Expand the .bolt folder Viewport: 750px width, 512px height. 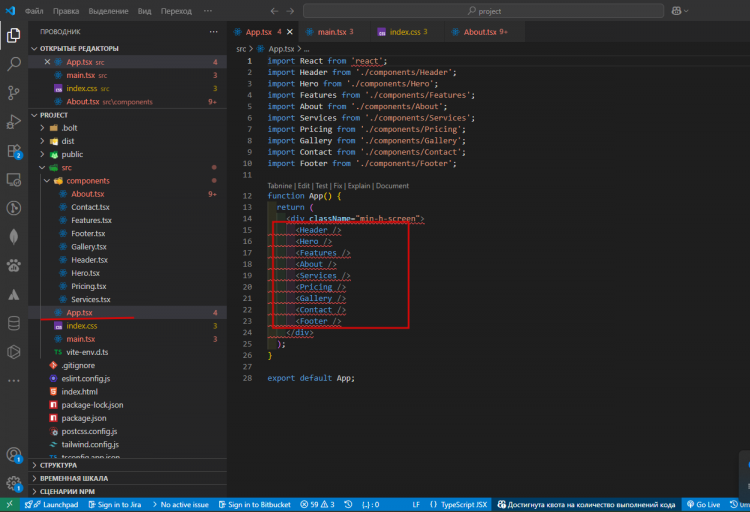(x=42, y=128)
